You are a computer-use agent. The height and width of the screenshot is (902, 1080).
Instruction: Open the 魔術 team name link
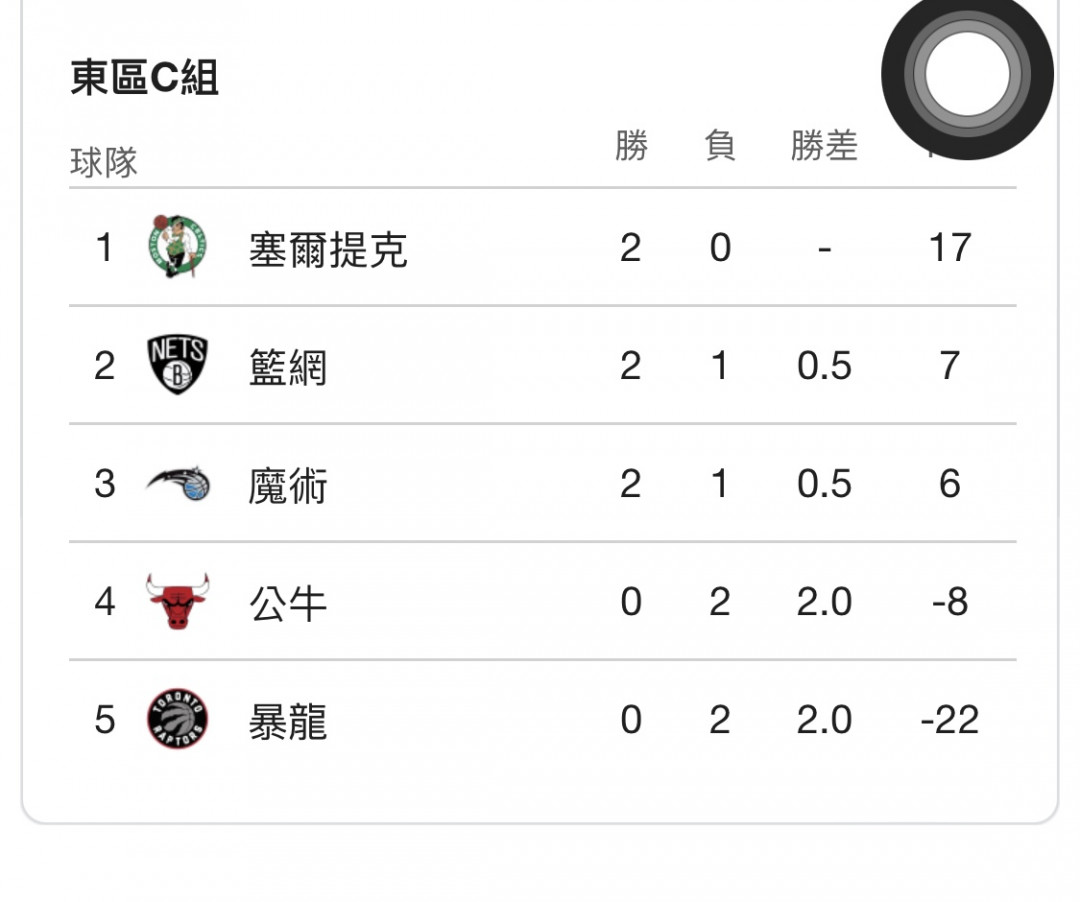pyautogui.click(x=287, y=485)
